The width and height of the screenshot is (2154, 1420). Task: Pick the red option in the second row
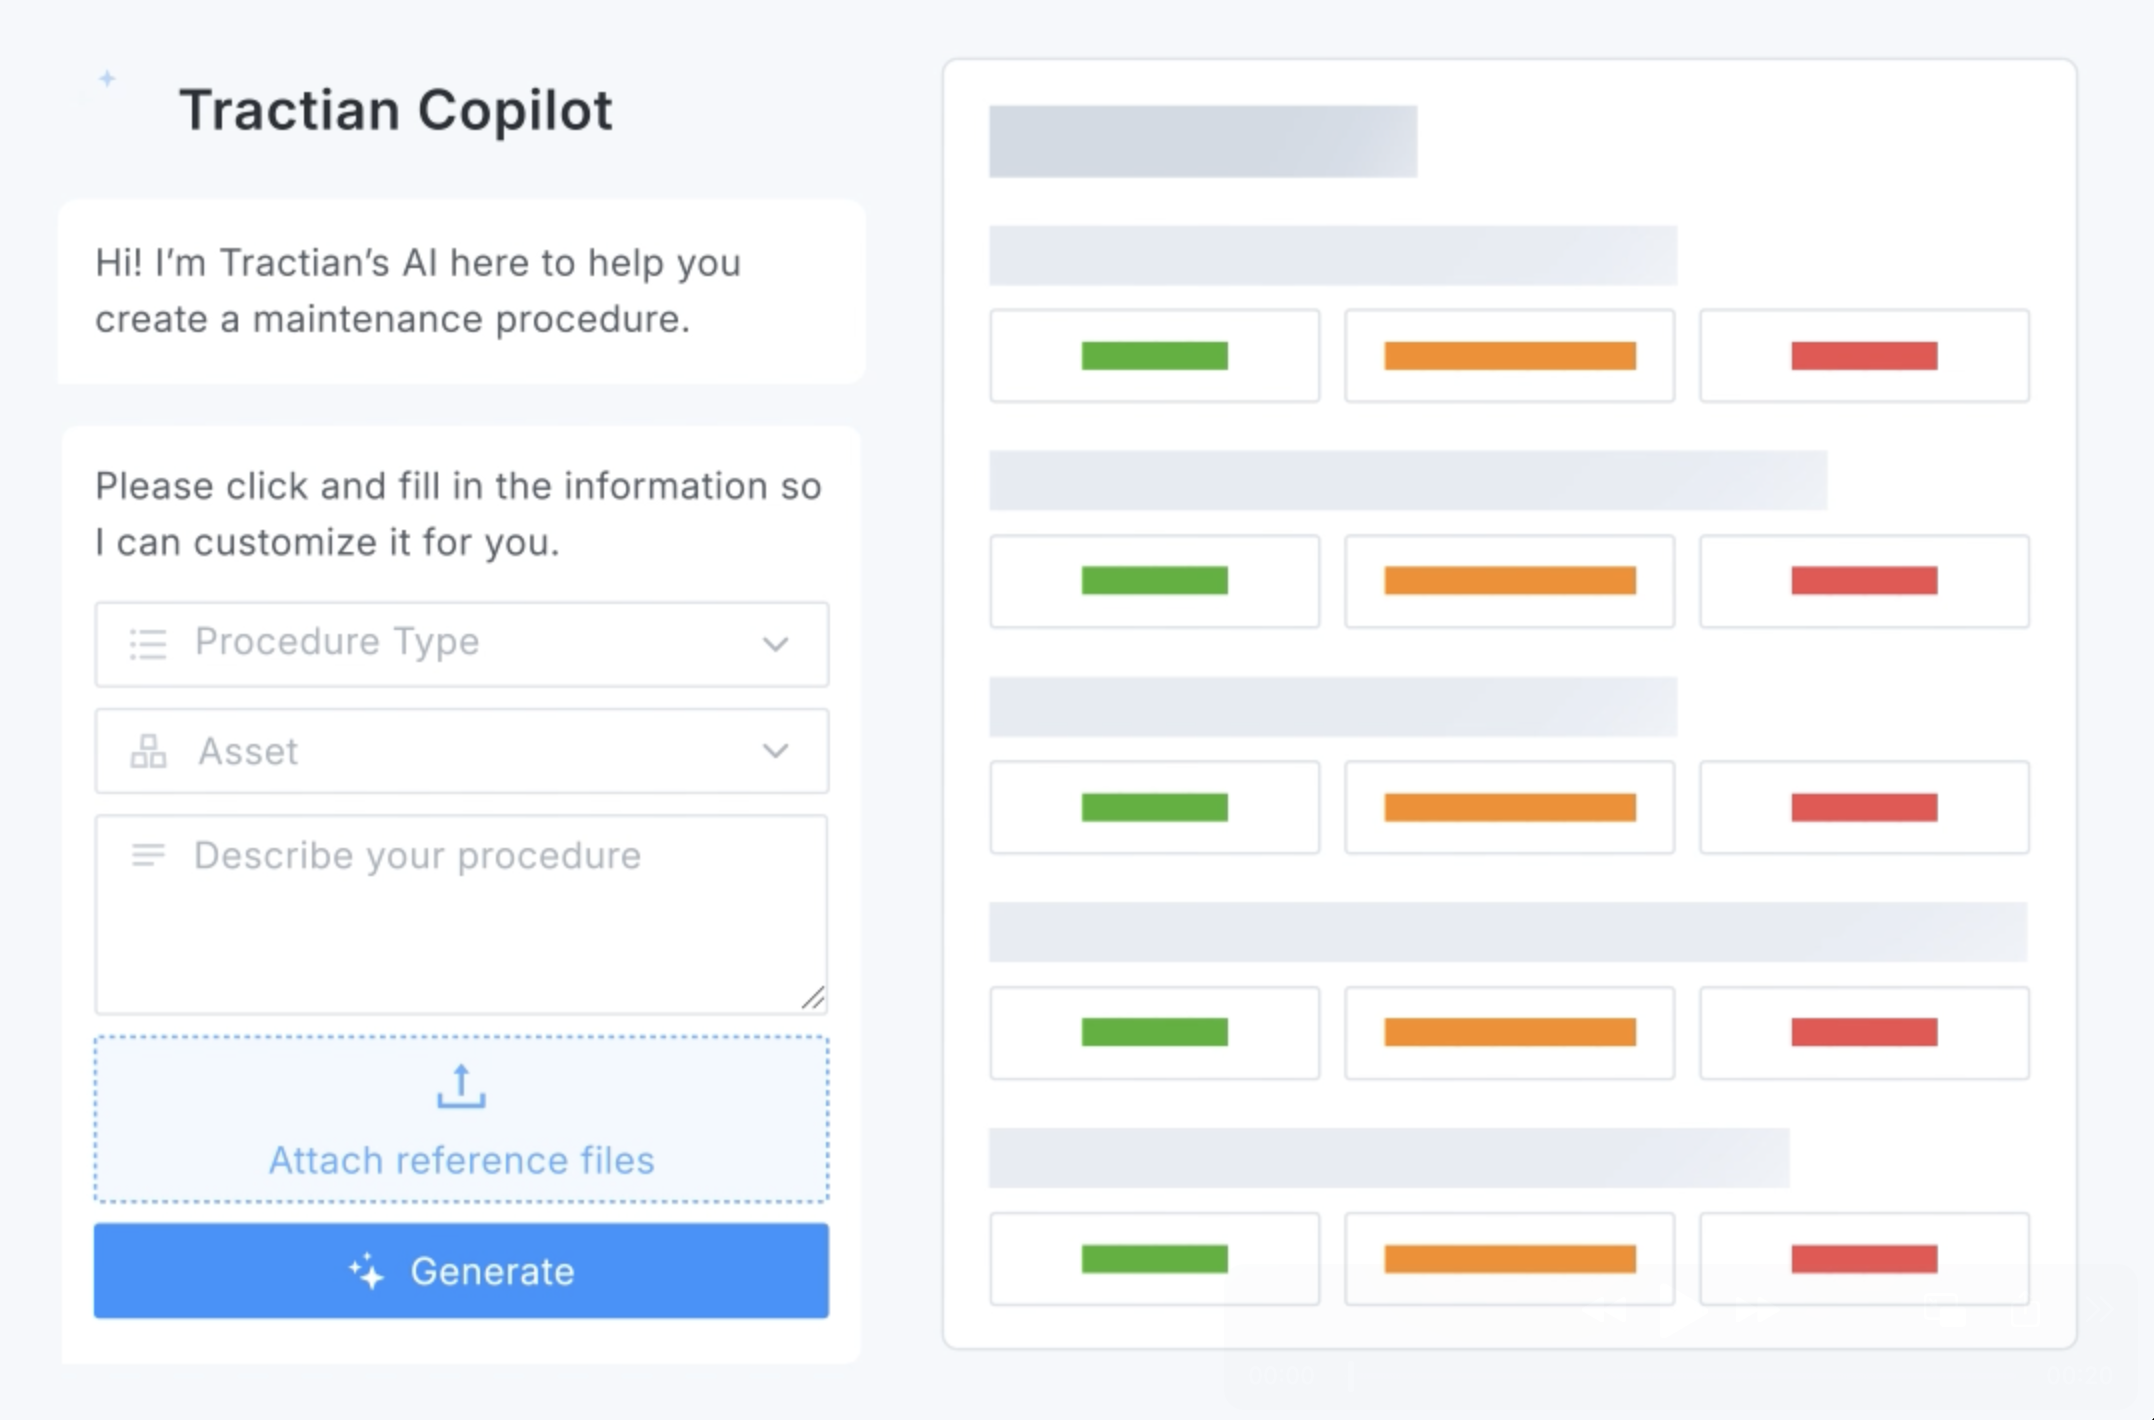pos(1864,581)
